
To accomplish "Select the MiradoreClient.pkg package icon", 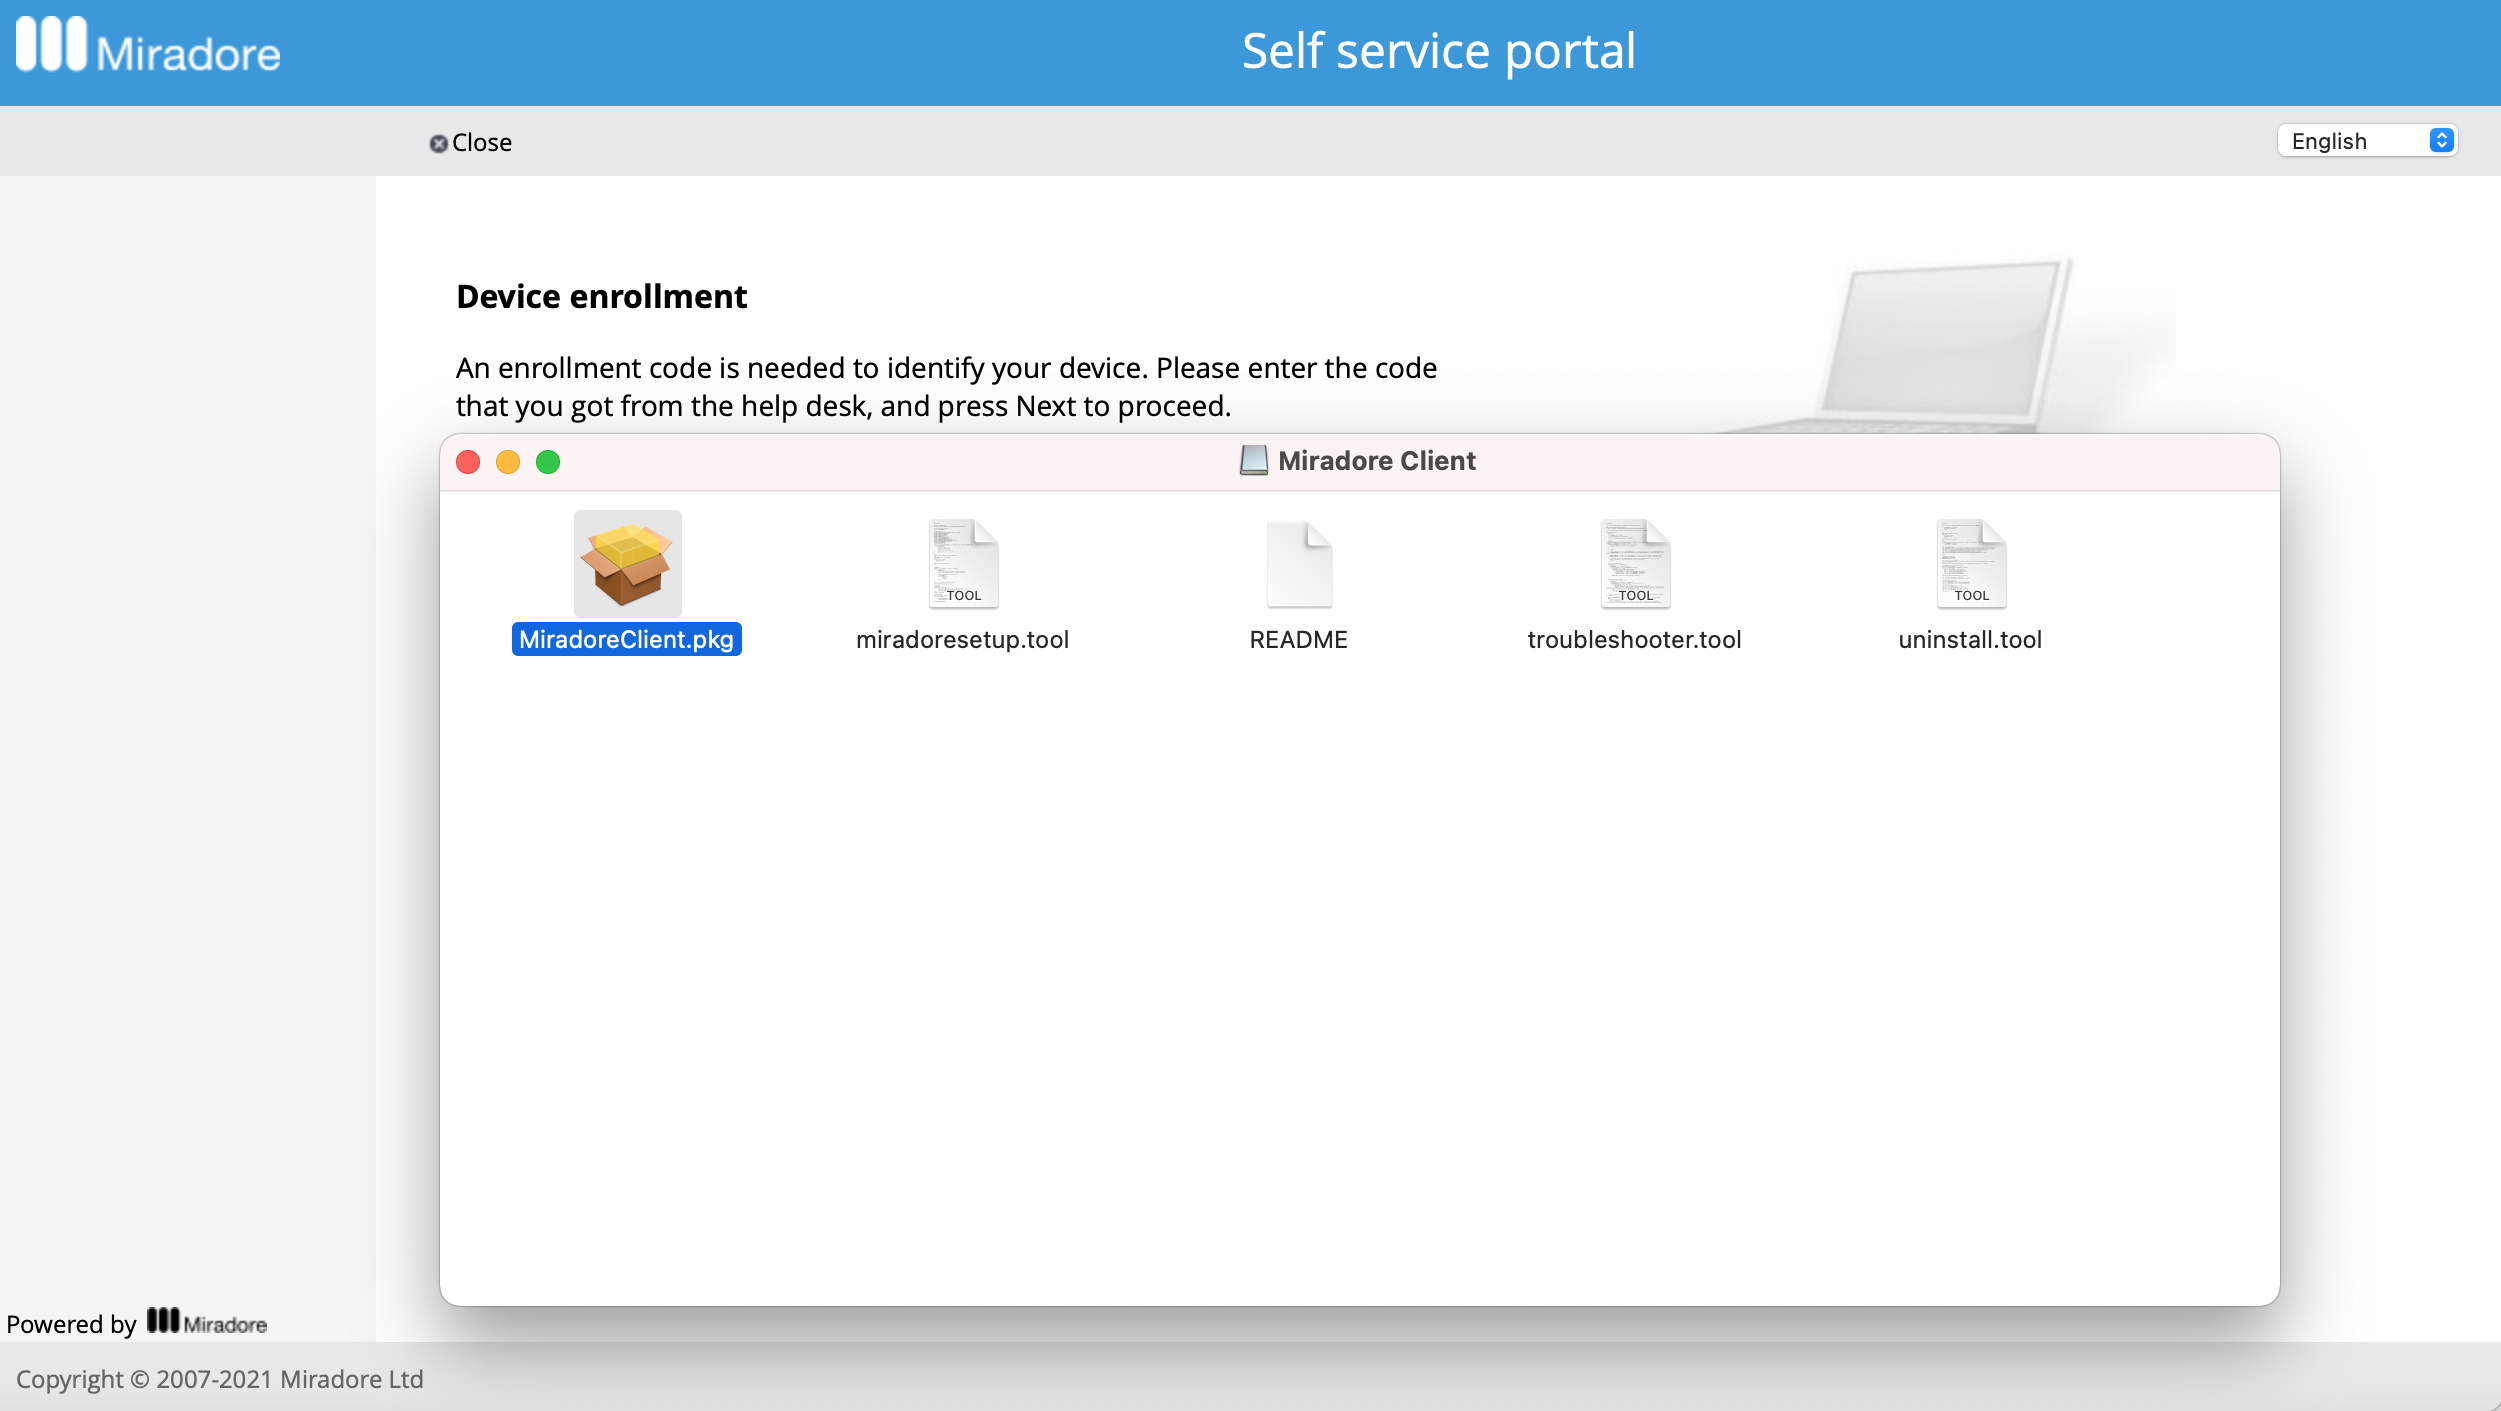I will pos(627,563).
